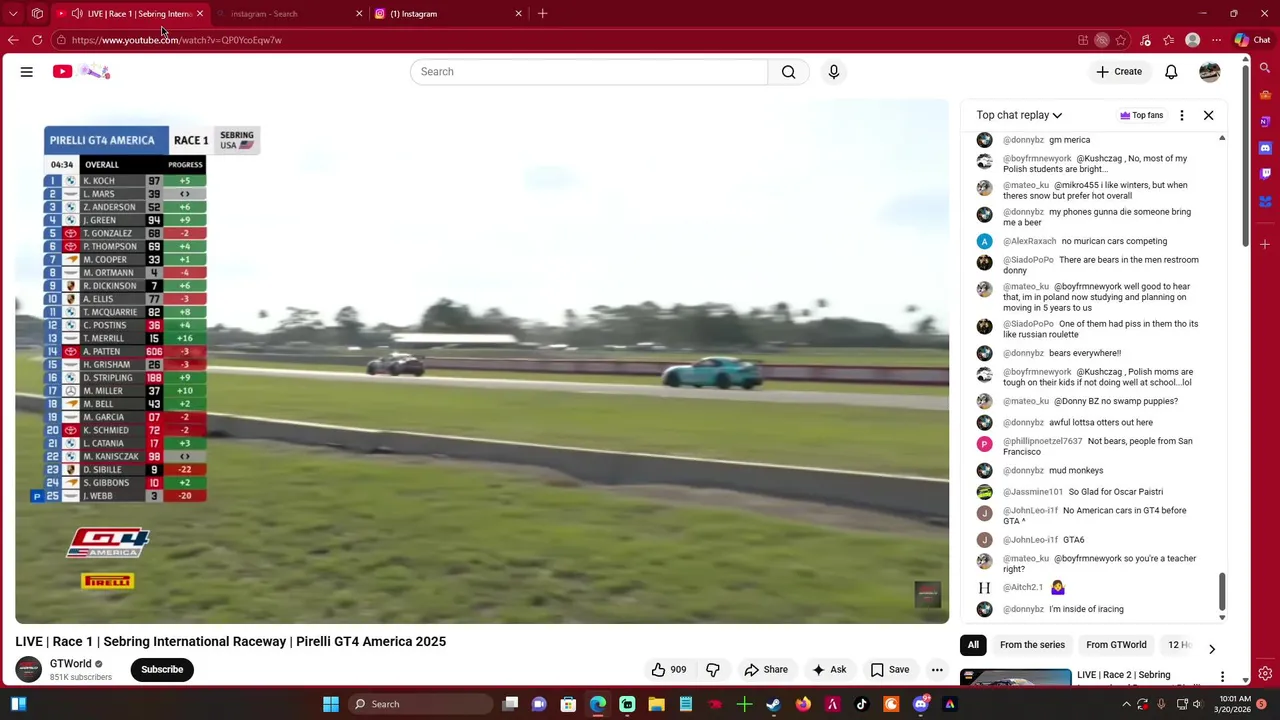Viewport: 1280px width, 720px height.
Task: Expand the Top chat replay dropdown
Action: (x=1019, y=115)
